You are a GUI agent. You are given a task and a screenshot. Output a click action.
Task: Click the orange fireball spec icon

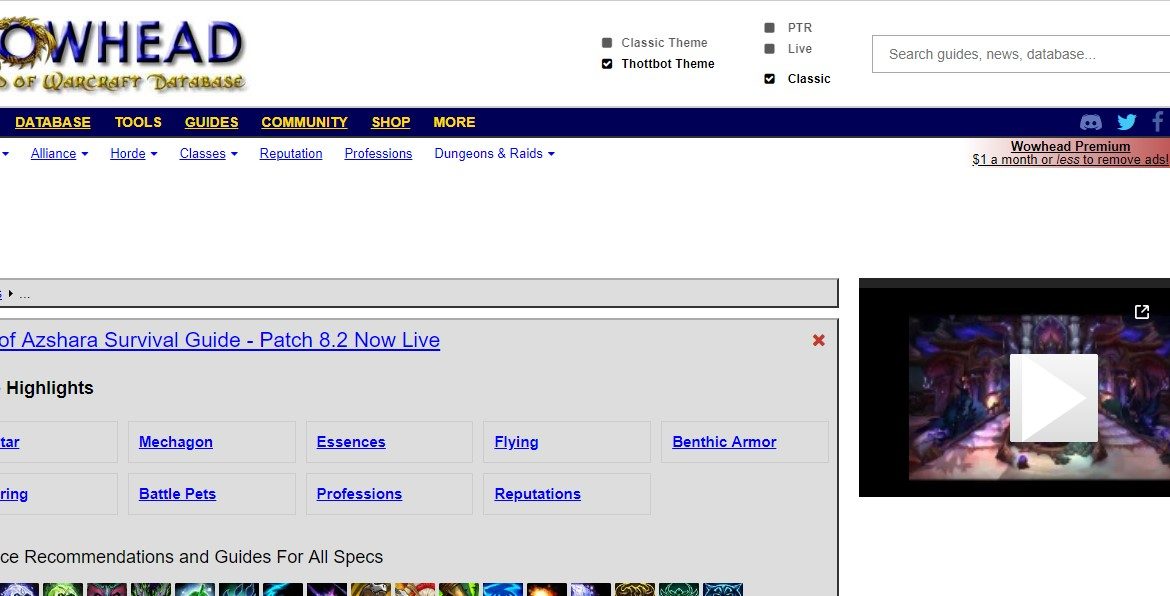point(546,590)
